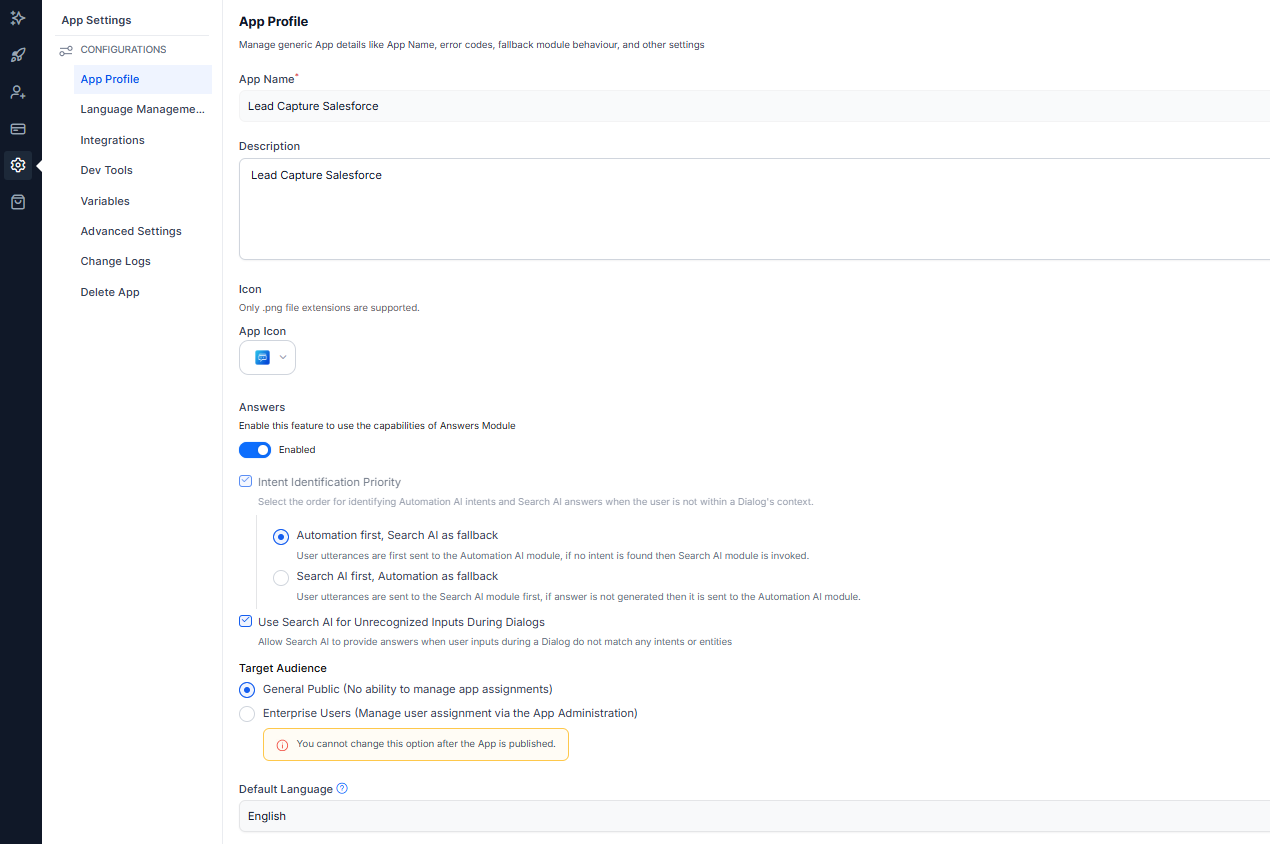Click the add user icon
Image resolution: width=1270 pixels, height=844 pixels.
[x=18, y=92]
